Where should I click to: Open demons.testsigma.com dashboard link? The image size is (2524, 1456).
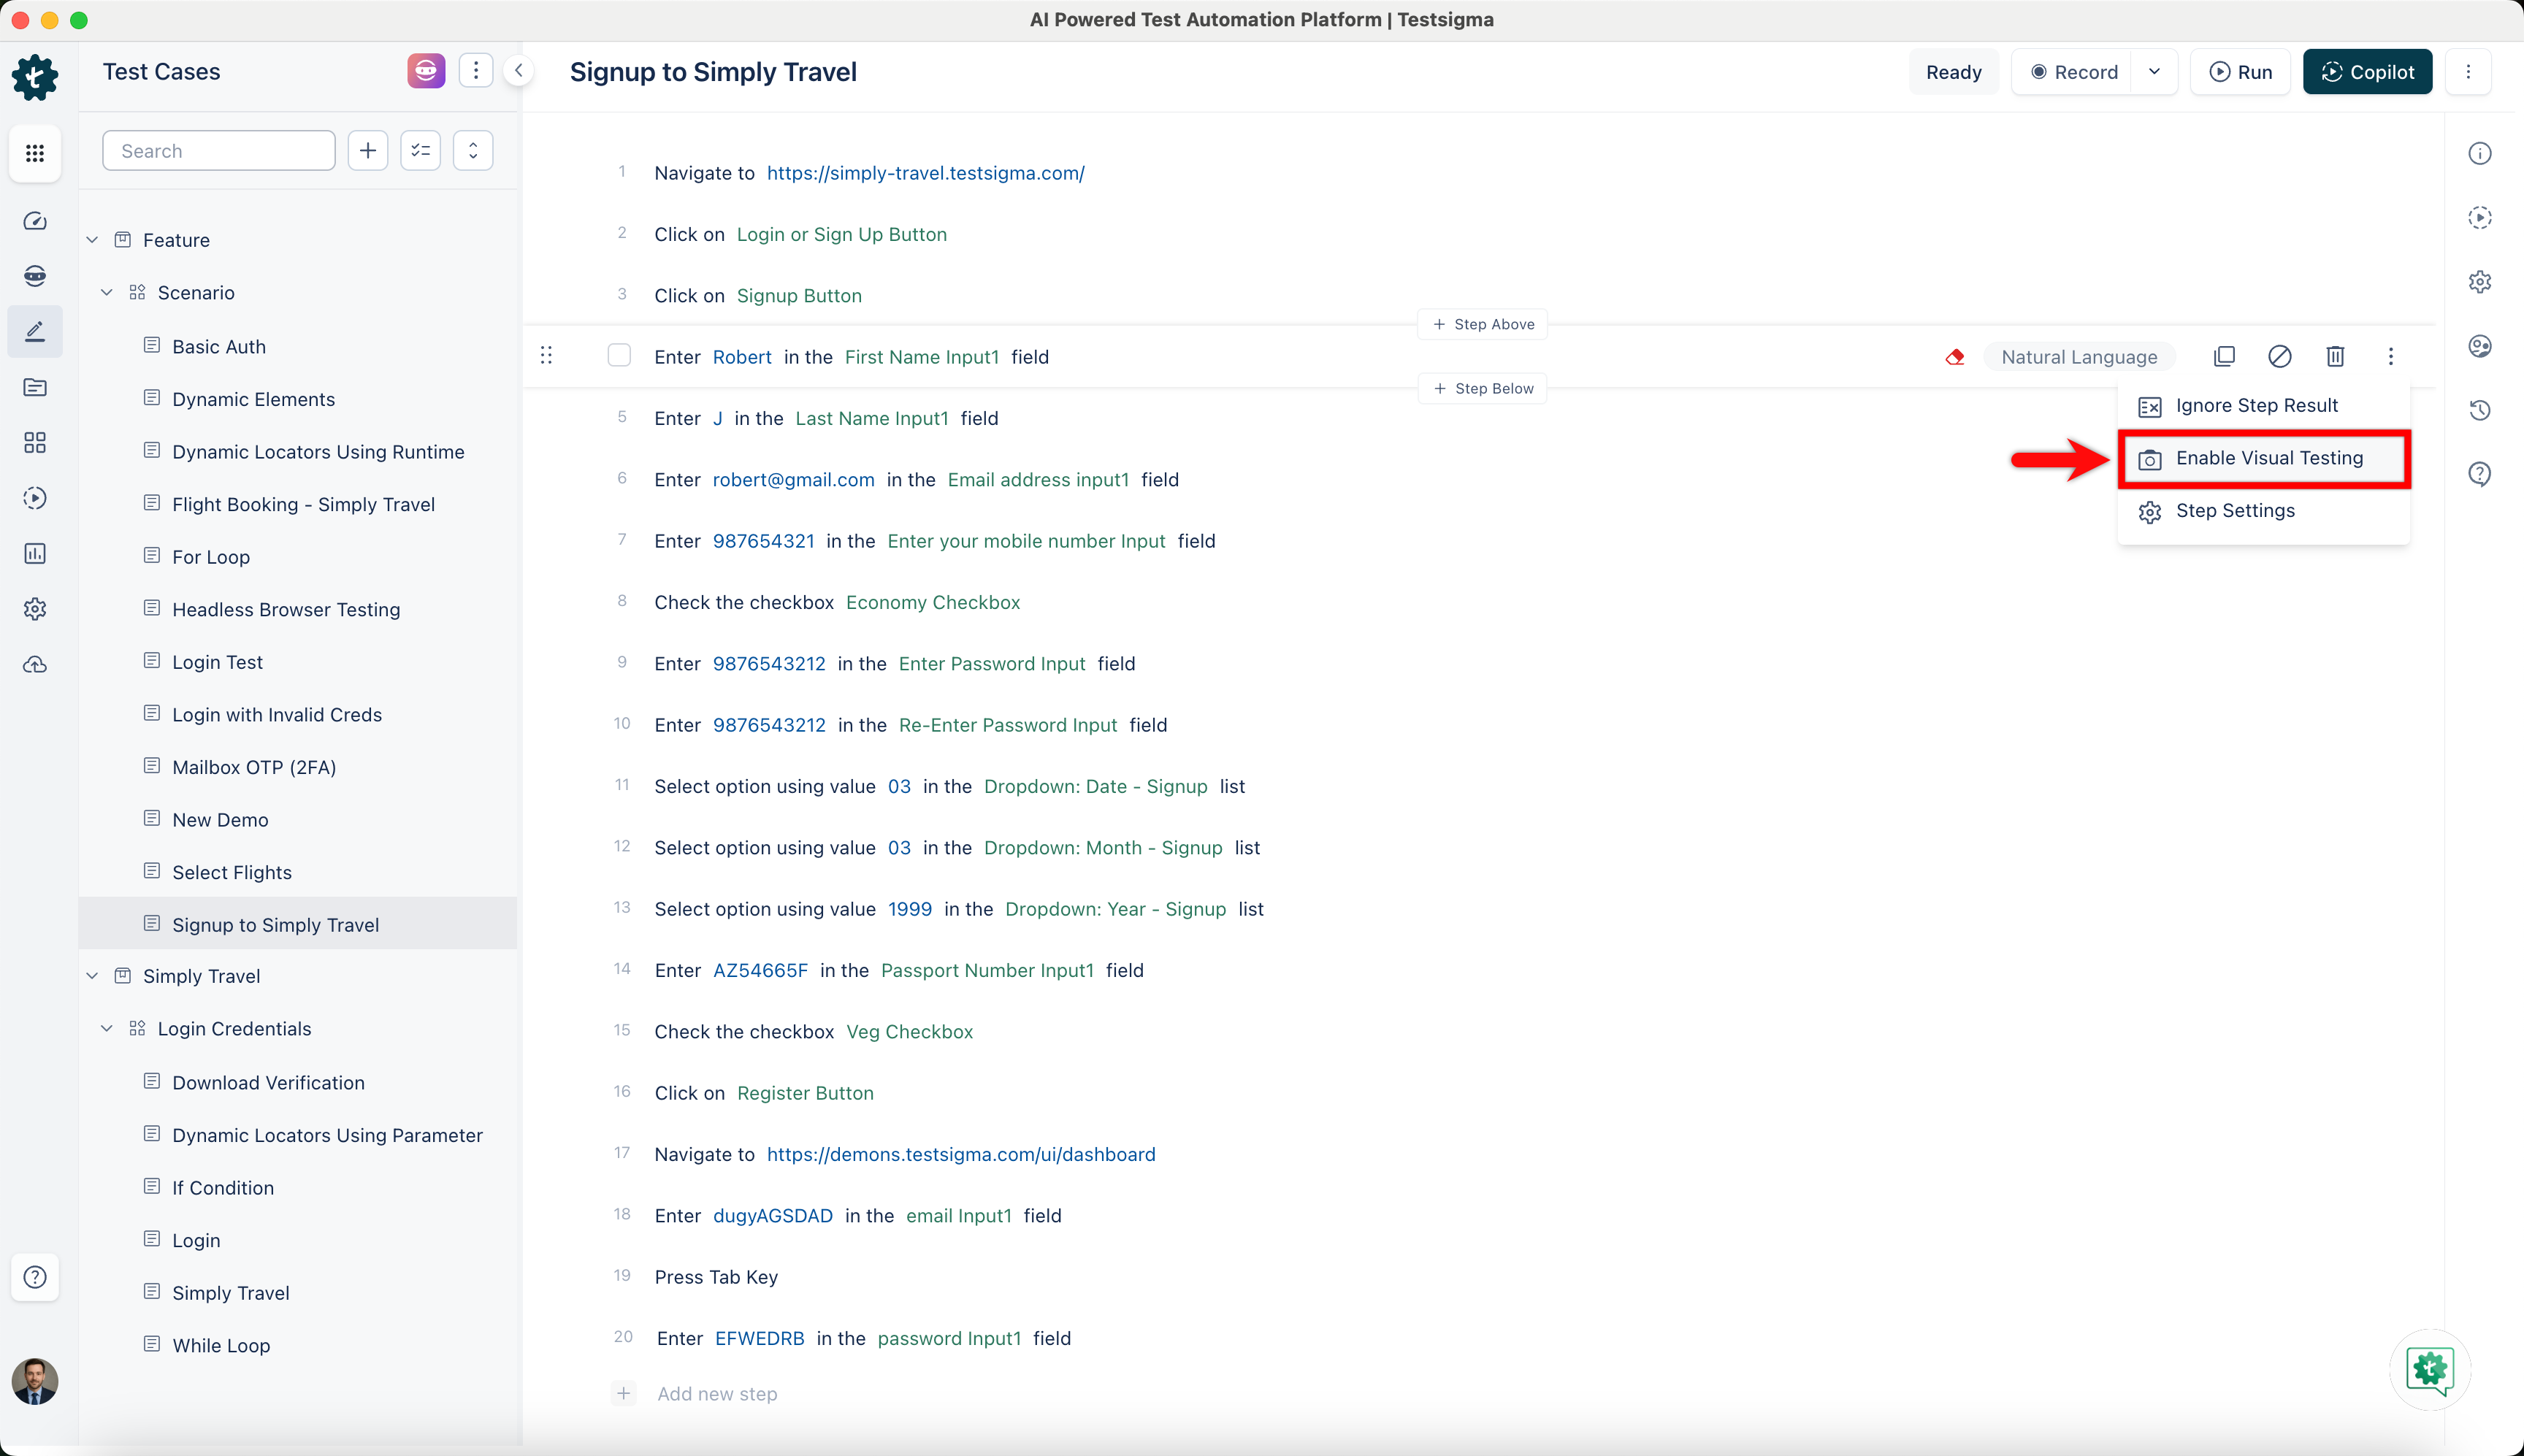(961, 1154)
